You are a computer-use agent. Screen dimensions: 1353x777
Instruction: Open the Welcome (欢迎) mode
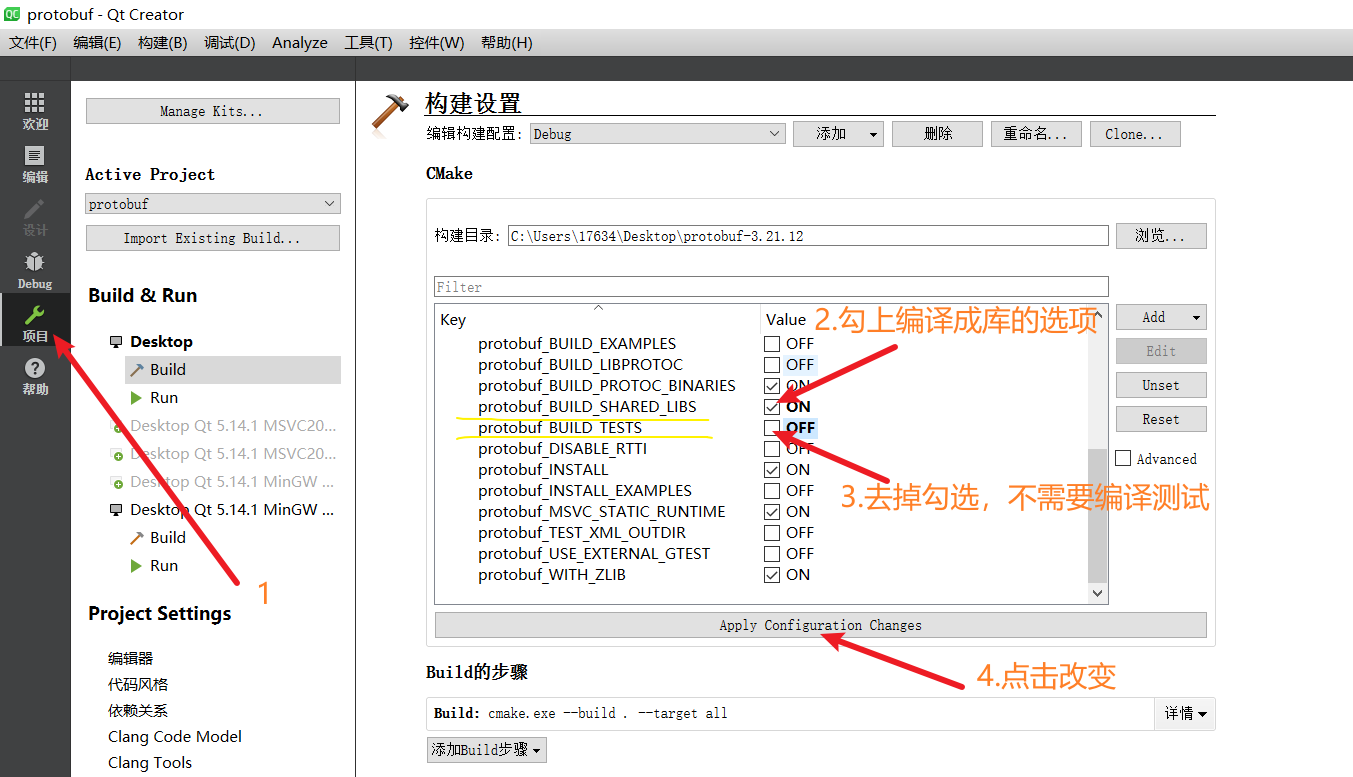35,111
